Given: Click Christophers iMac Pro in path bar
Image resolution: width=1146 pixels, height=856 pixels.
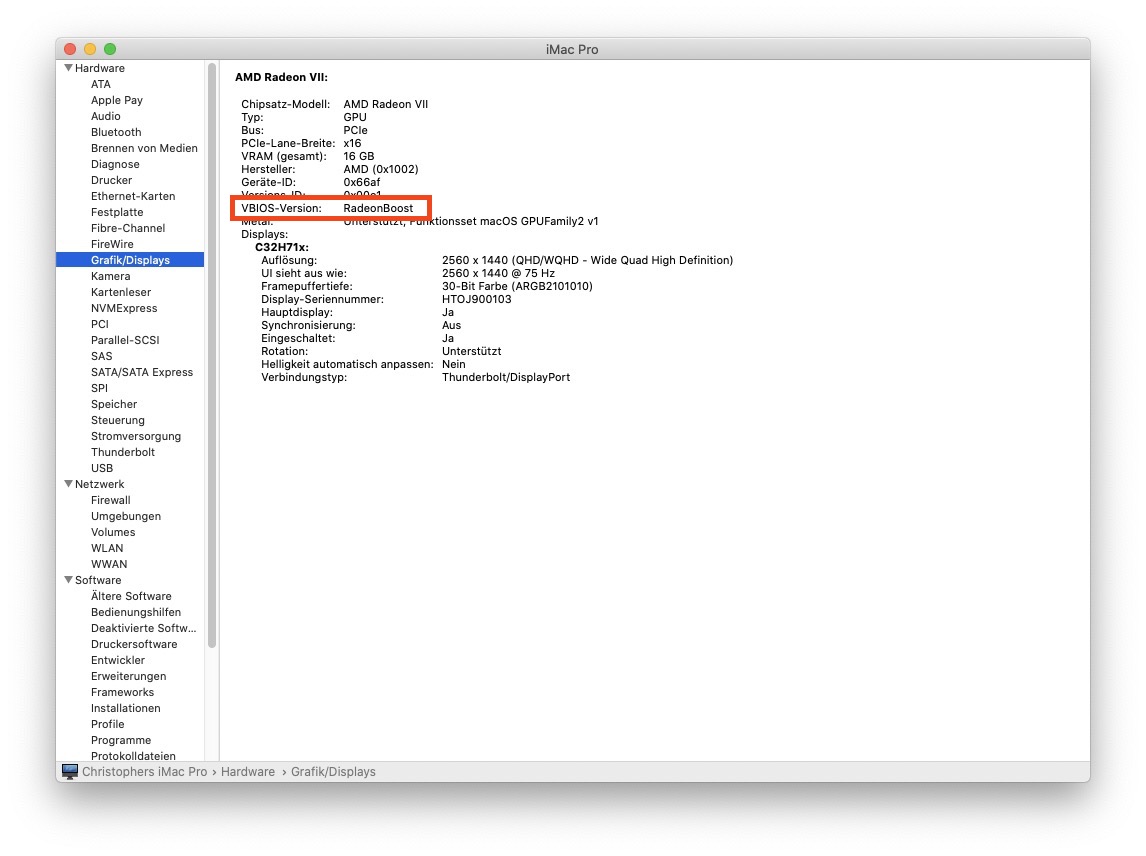Looking at the screenshot, I should 145,772.
